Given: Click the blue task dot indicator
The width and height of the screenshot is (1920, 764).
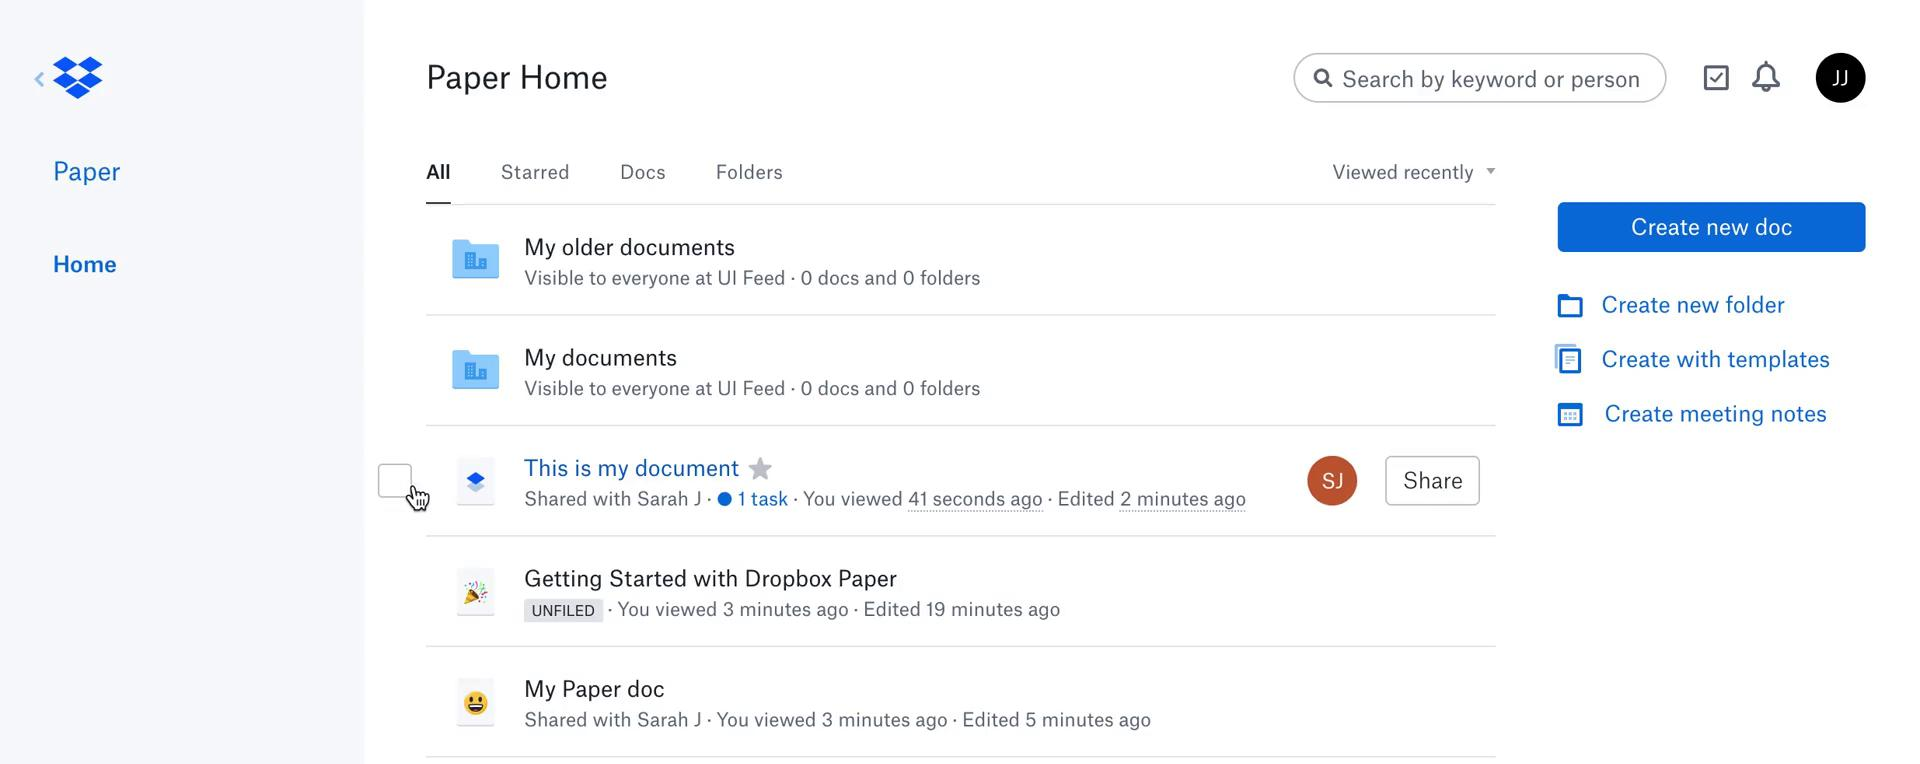Looking at the screenshot, I should pos(725,499).
